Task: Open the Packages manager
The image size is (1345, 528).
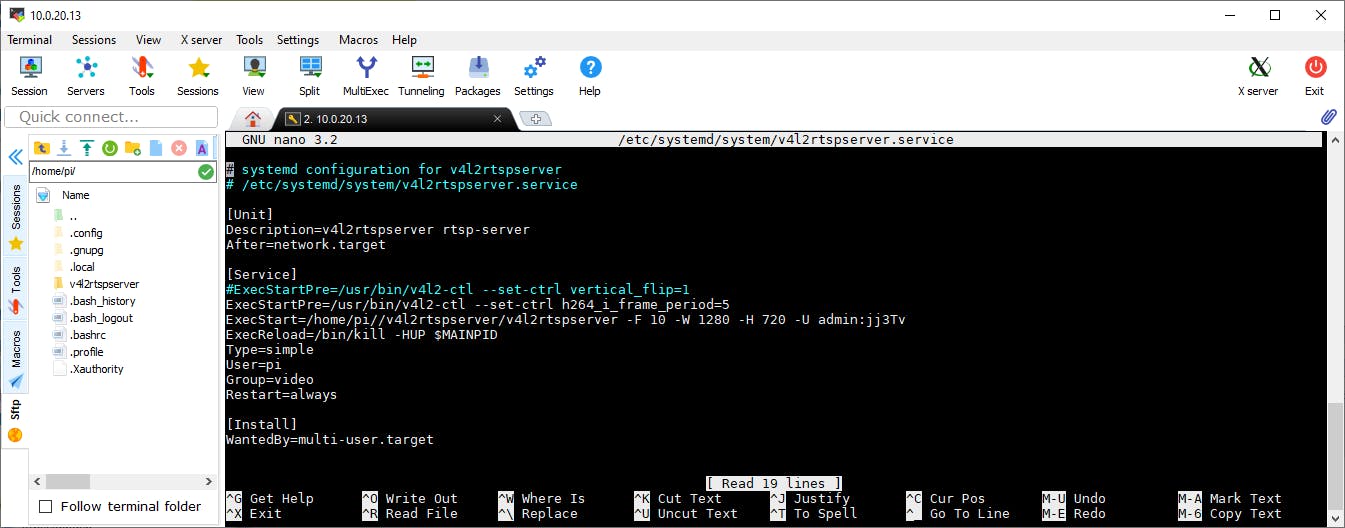Action: tap(478, 76)
